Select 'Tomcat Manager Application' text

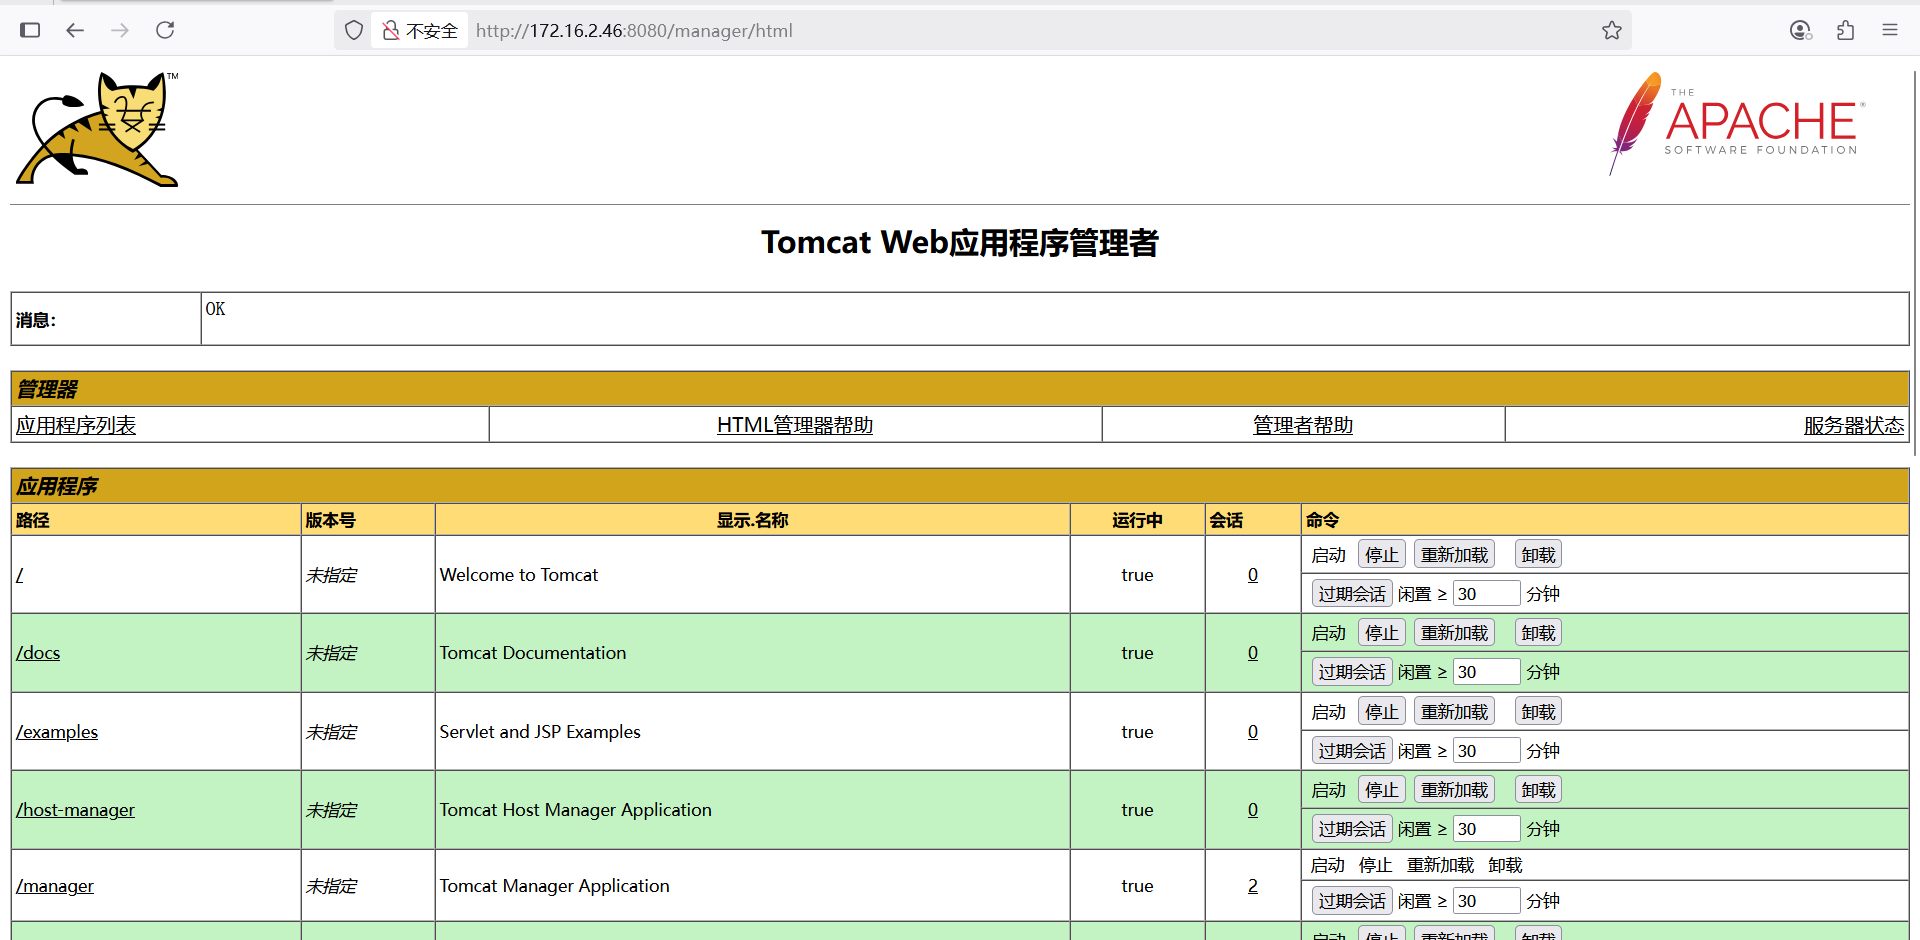coord(555,886)
